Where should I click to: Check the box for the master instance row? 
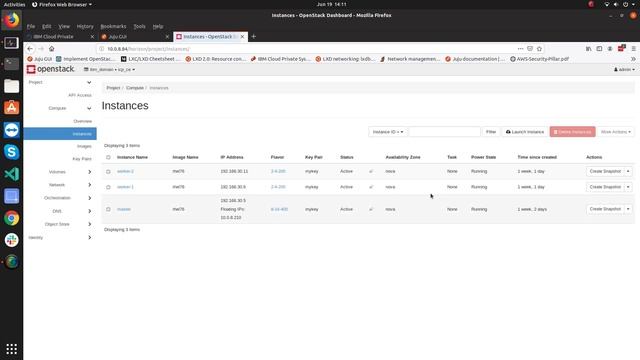tap(108, 209)
